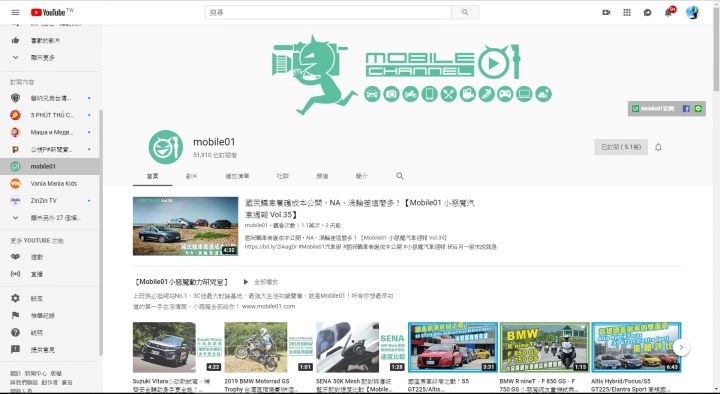The image size is (720, 394).
Task: Open Mobile01 official site banner link
Action: point(653,109)
